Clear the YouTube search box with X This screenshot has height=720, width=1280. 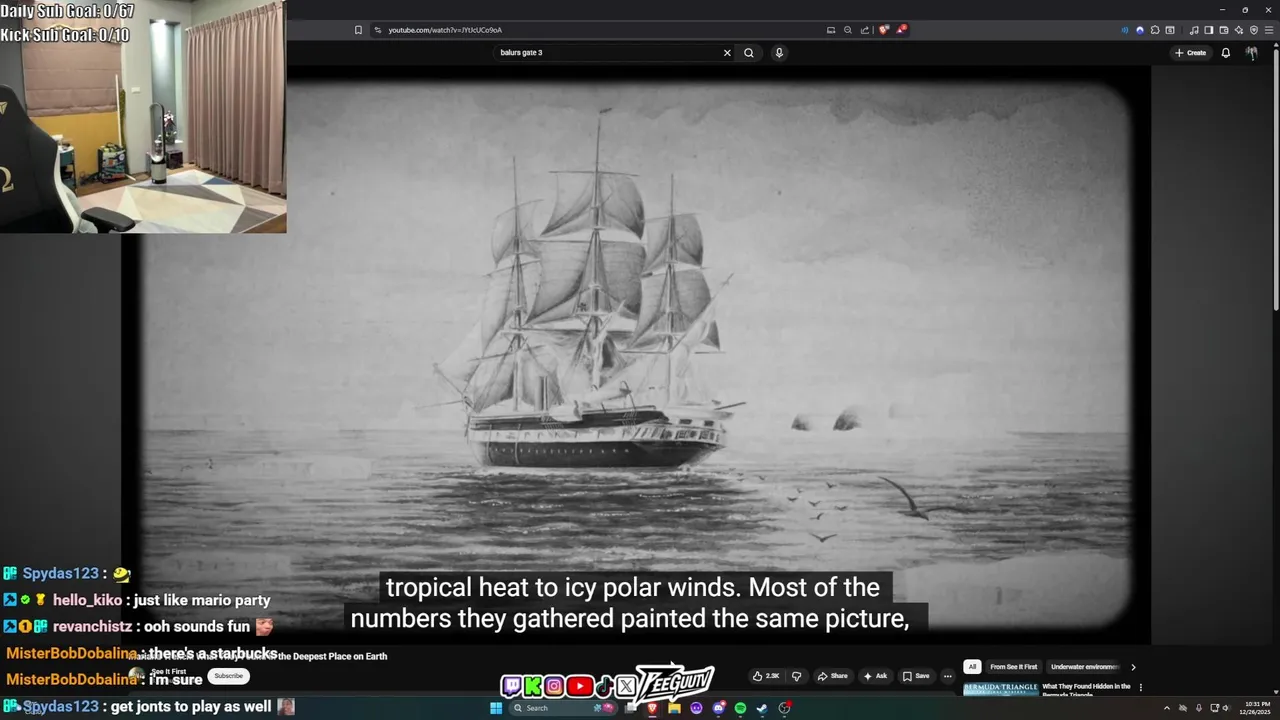coord(727,53)
